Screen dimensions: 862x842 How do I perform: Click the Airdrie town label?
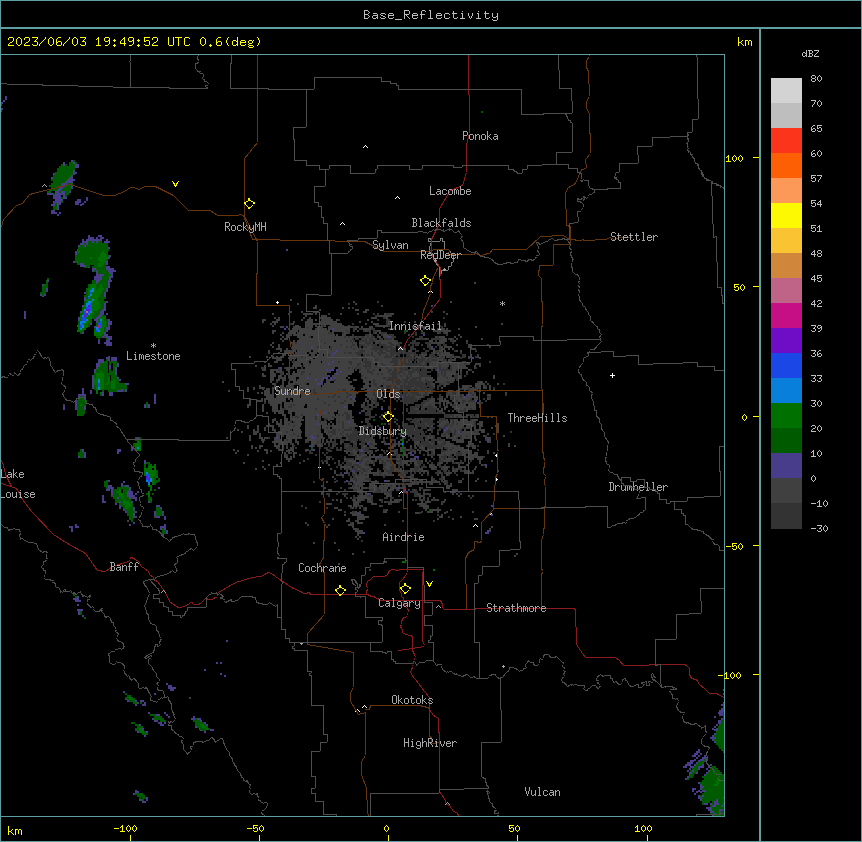coord(403,537)
